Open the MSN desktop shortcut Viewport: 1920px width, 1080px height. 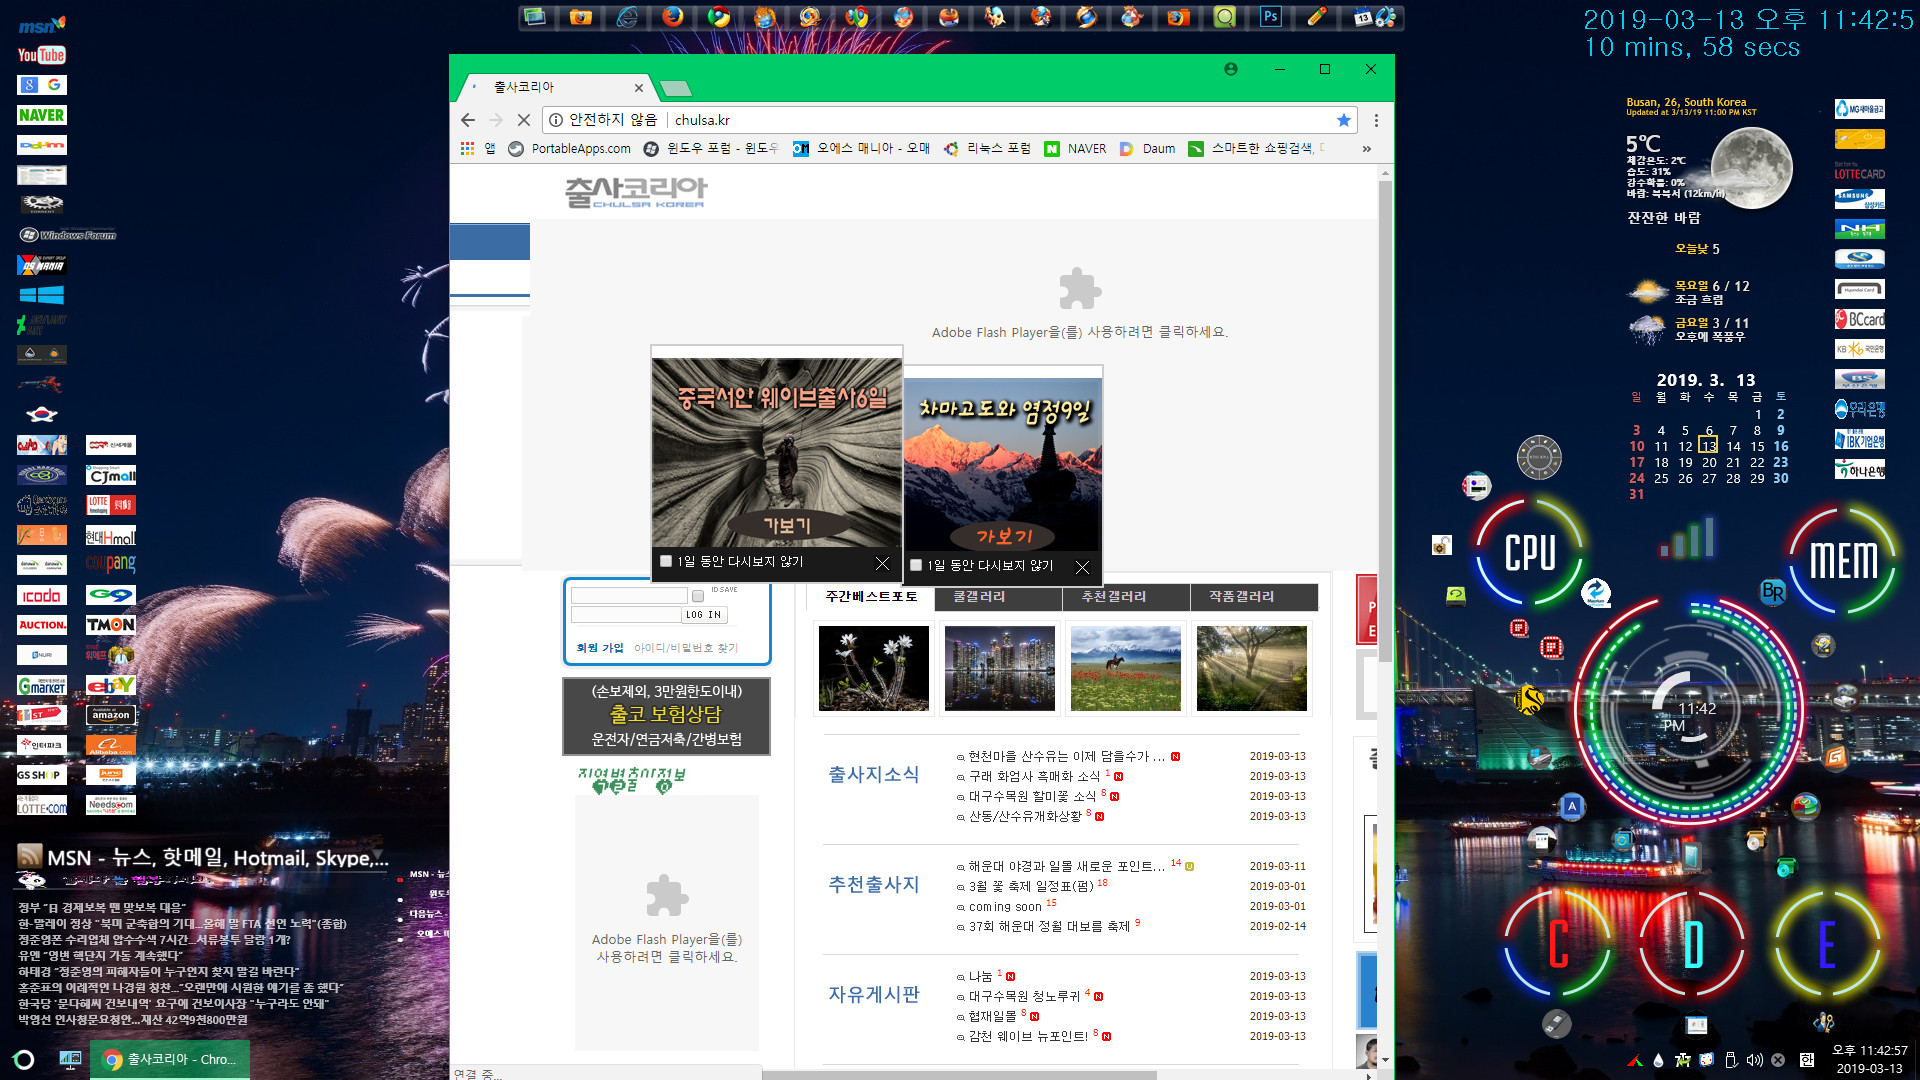(41, 25)
